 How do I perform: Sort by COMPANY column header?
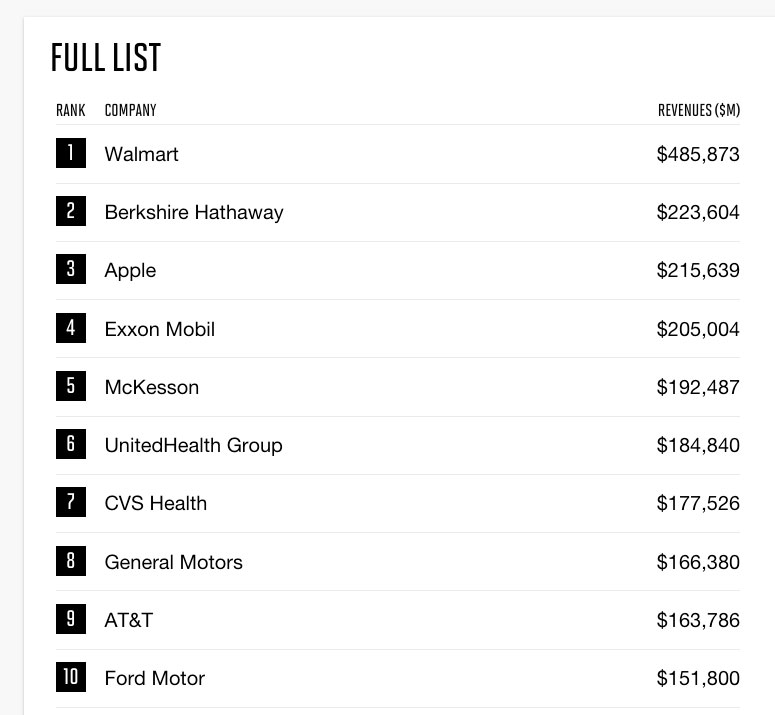tap(130, 110)
